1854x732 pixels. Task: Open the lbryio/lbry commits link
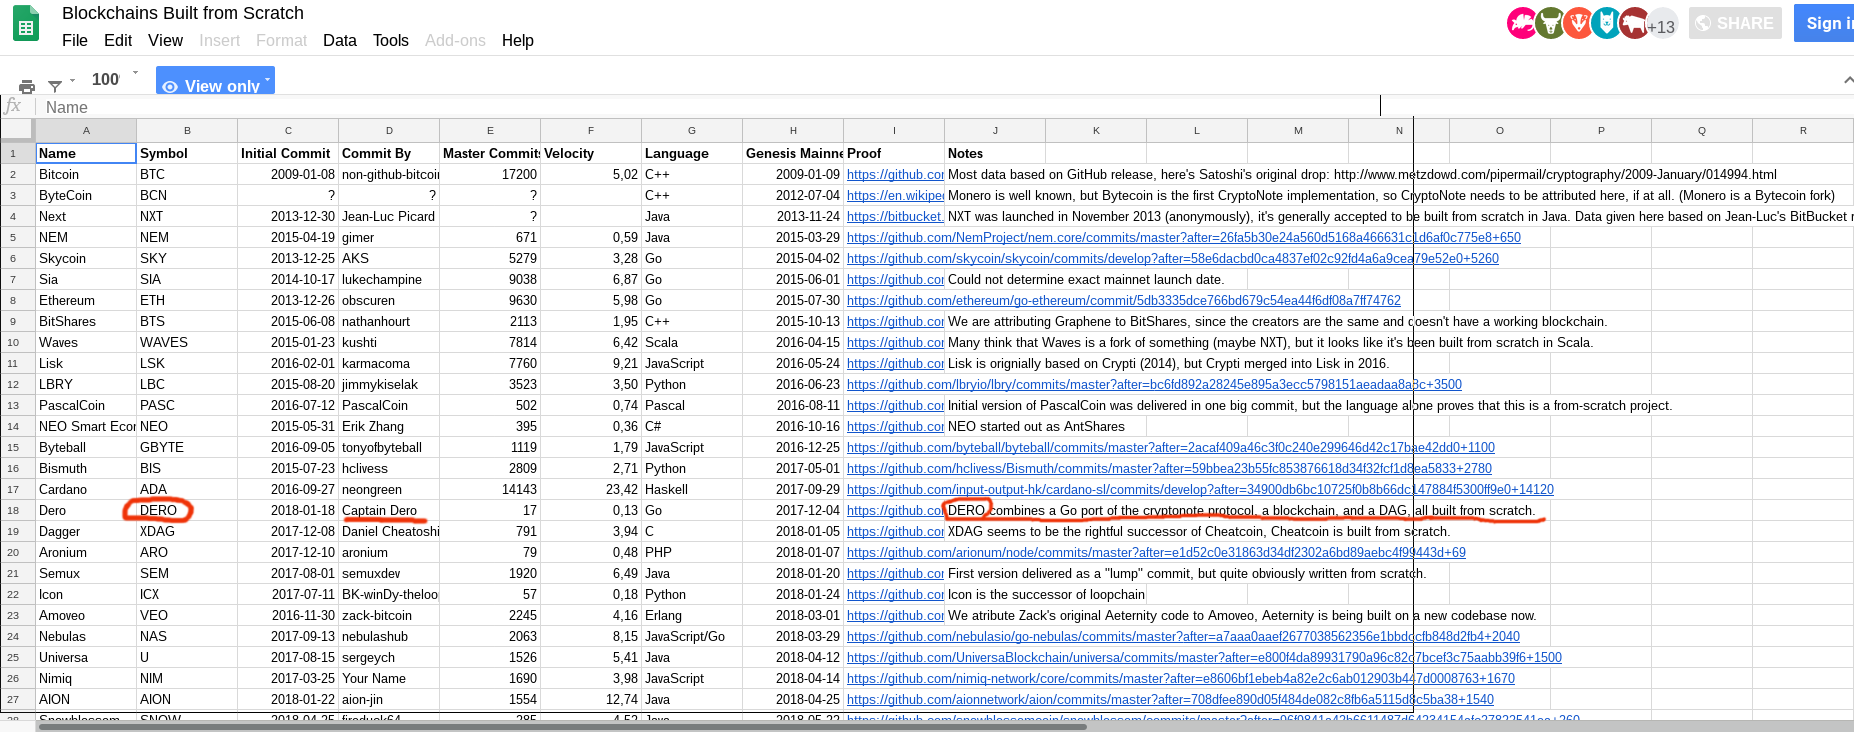(x=1154, y=384)
